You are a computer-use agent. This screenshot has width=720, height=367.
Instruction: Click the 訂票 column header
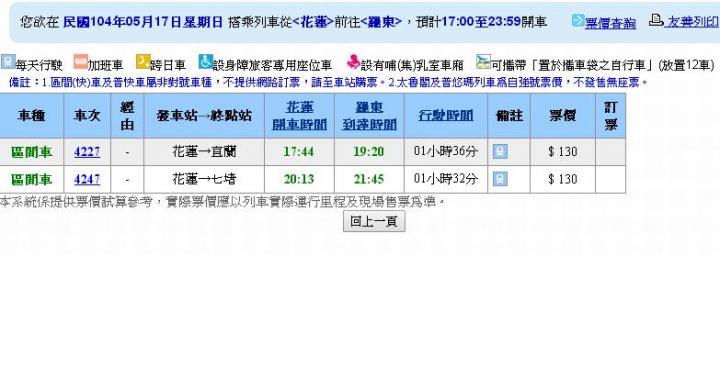coord(611,115)
